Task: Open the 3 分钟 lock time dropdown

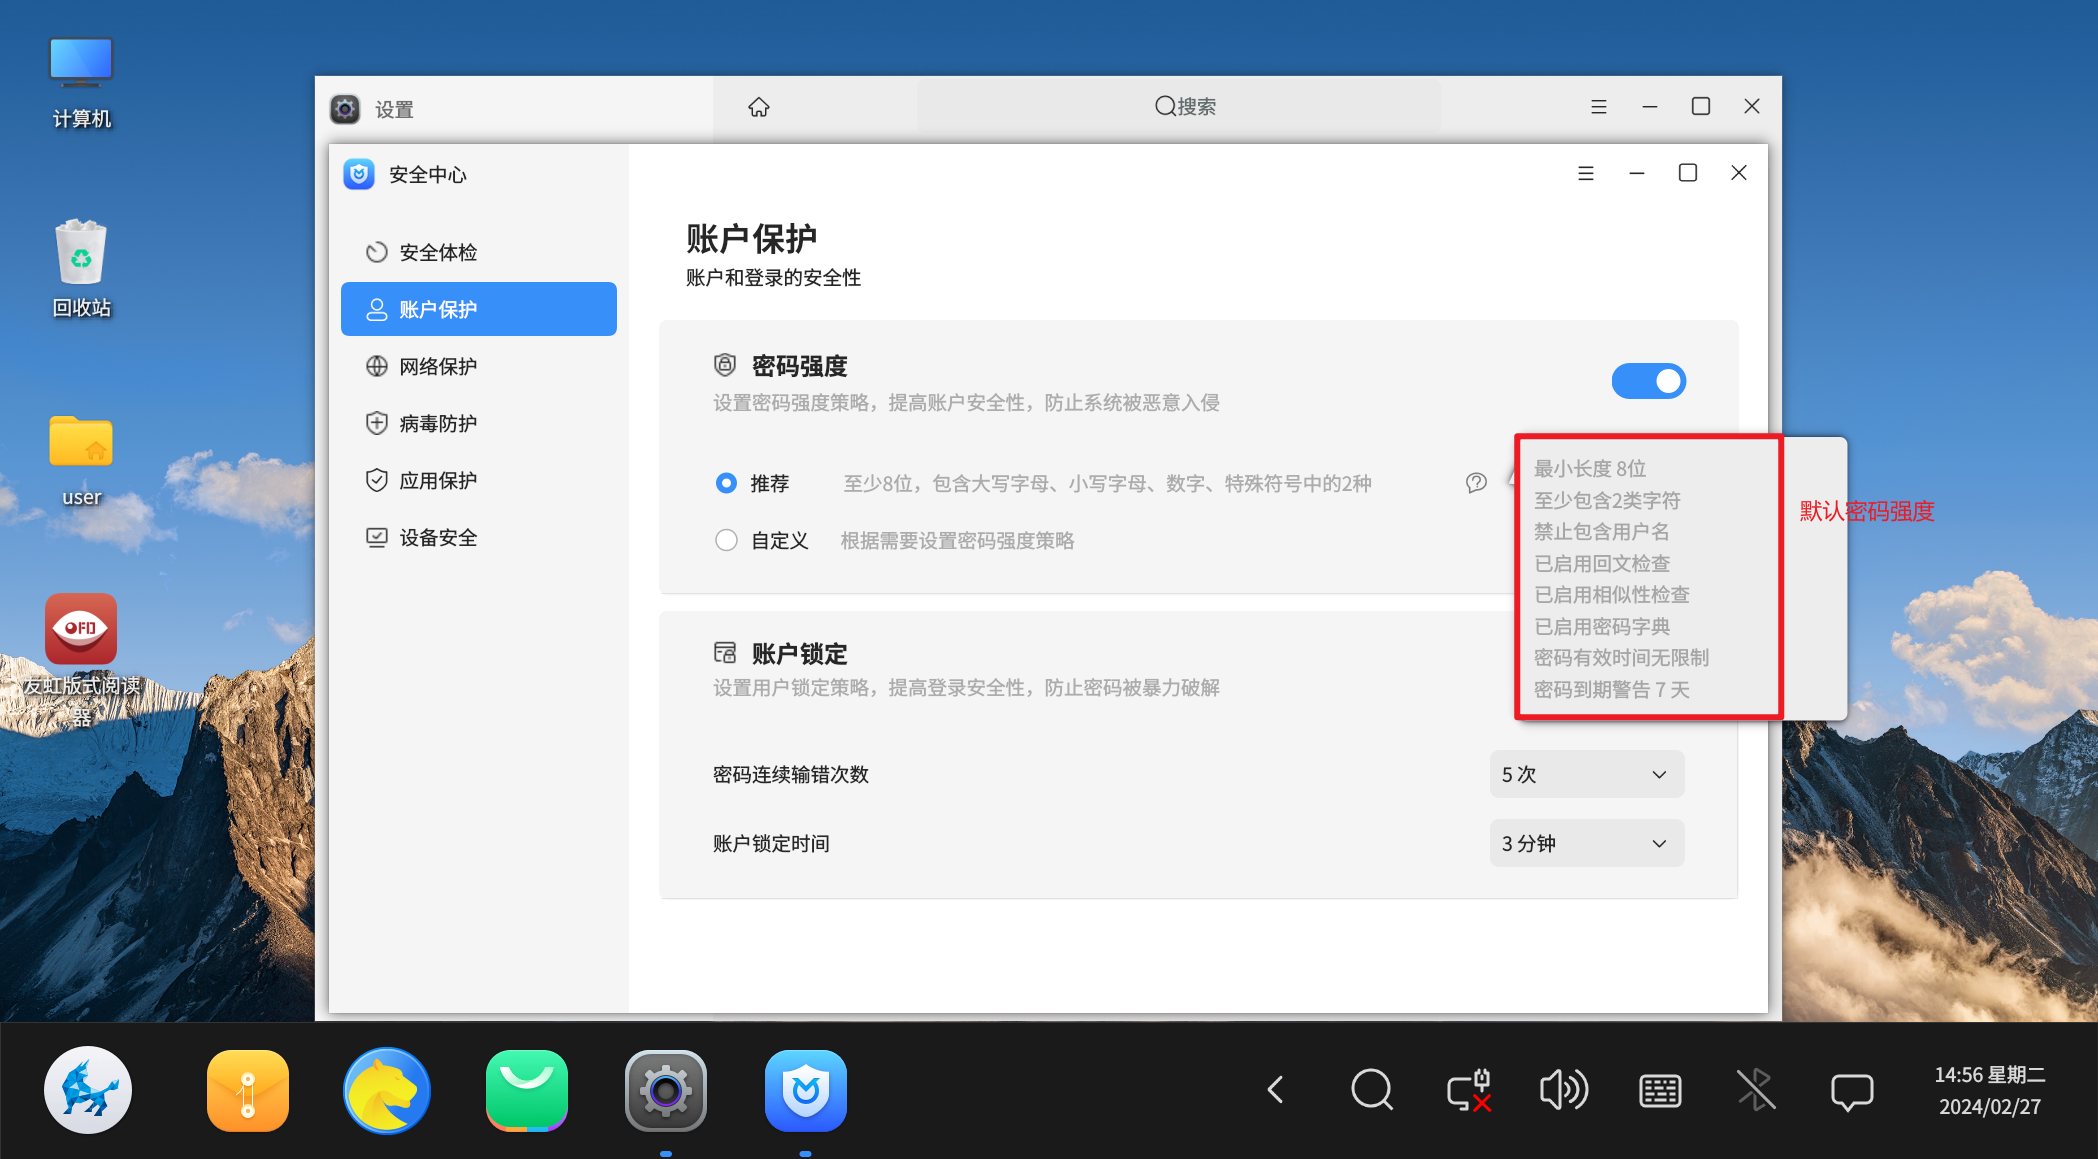Action: (1586, 844)
